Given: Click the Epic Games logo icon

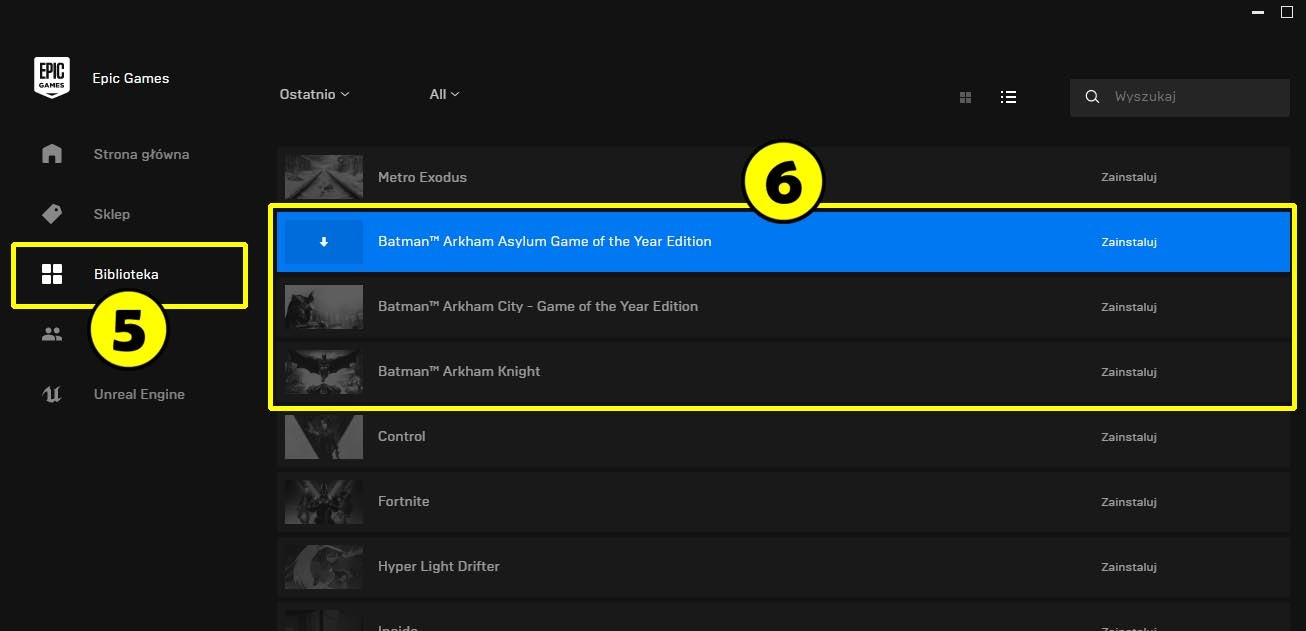Looking at the screenshot, I should coord(51,78).
